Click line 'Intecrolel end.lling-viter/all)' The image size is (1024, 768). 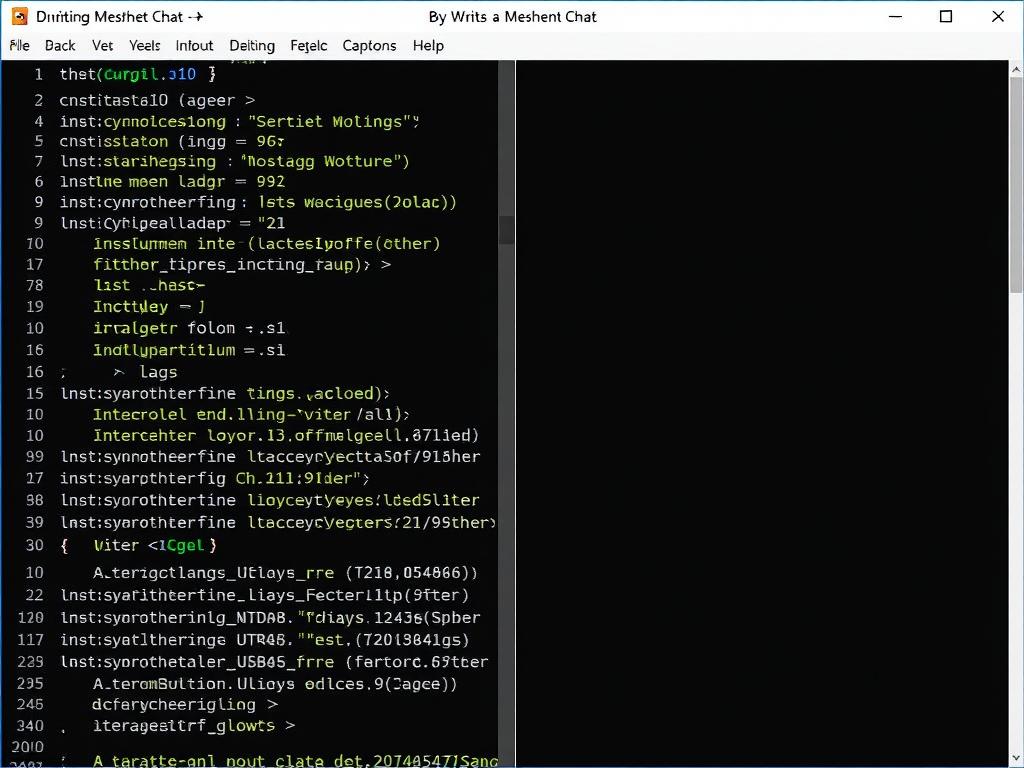pos(251,415)
